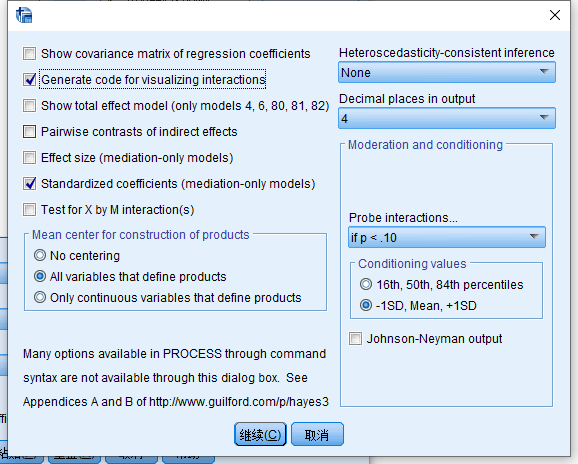Enable Johnson-Neyman output checkbox
578x464 pixels.
pyautogui.click(x=355, y=338)
